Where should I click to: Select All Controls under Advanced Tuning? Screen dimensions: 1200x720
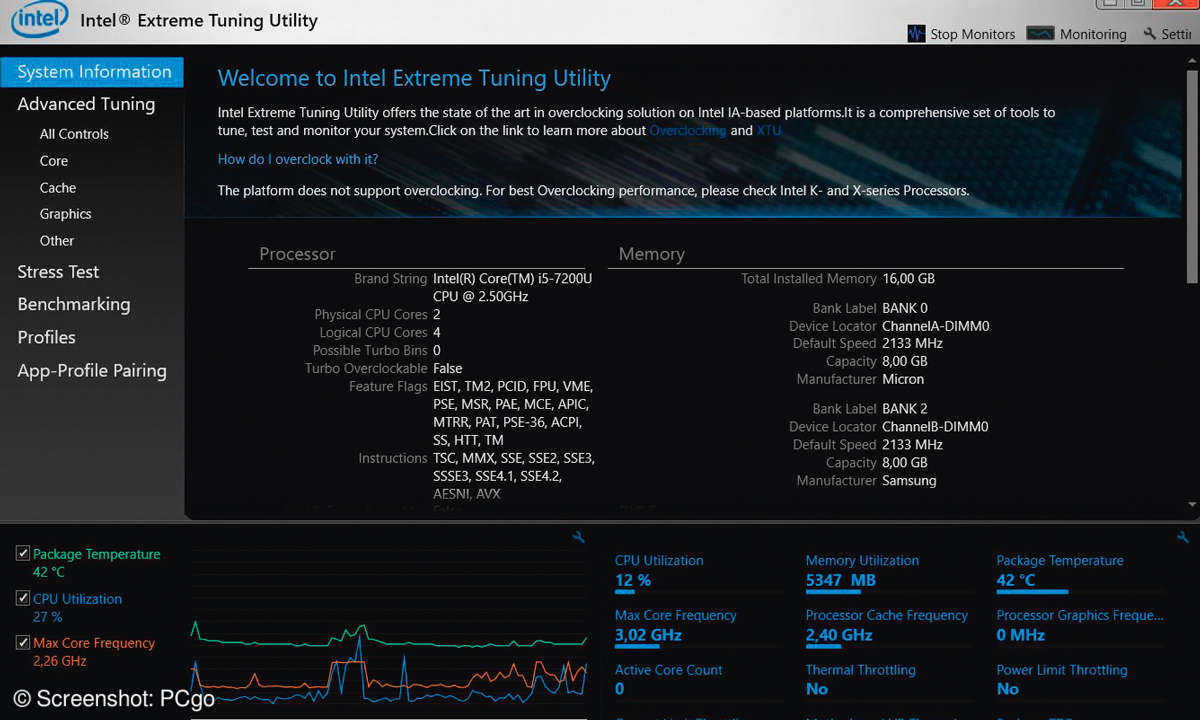click(x=74, y=134)
